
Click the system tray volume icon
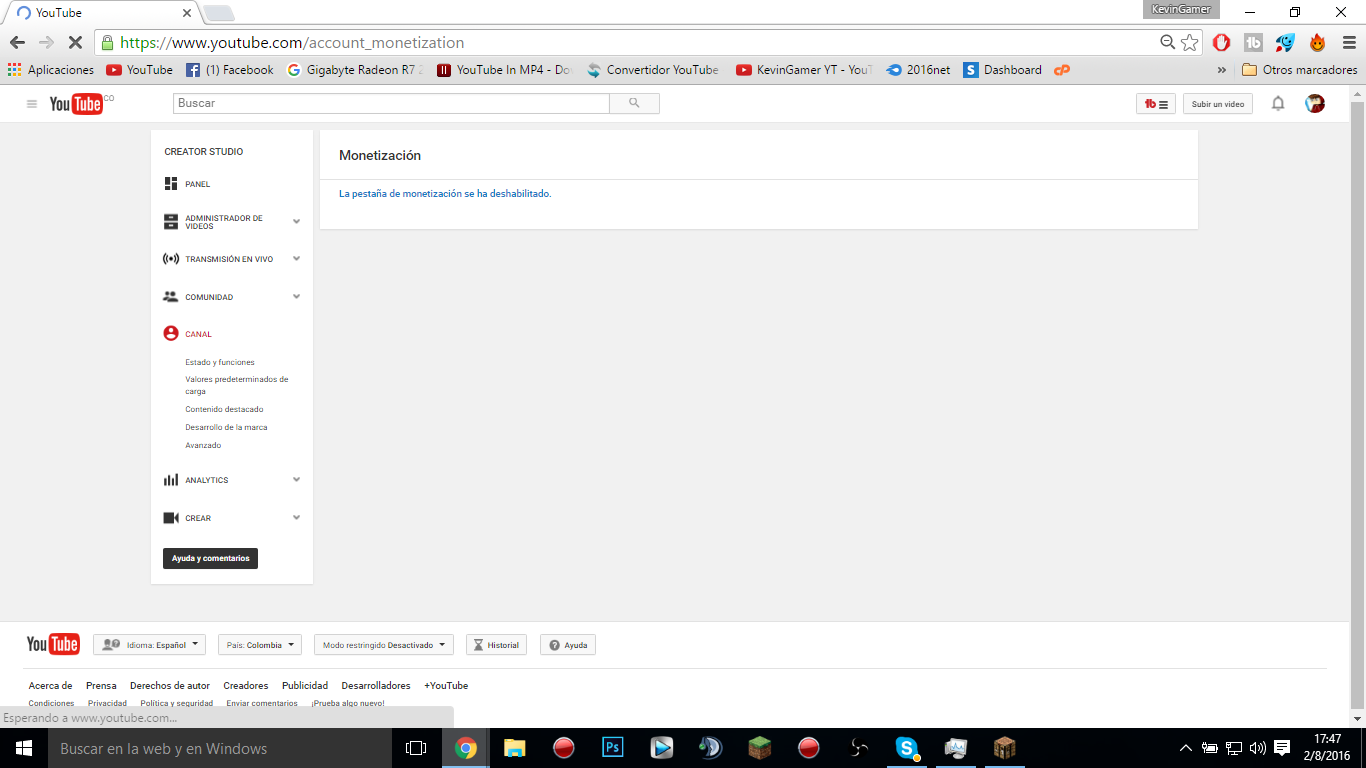[x=1258, y=748]
